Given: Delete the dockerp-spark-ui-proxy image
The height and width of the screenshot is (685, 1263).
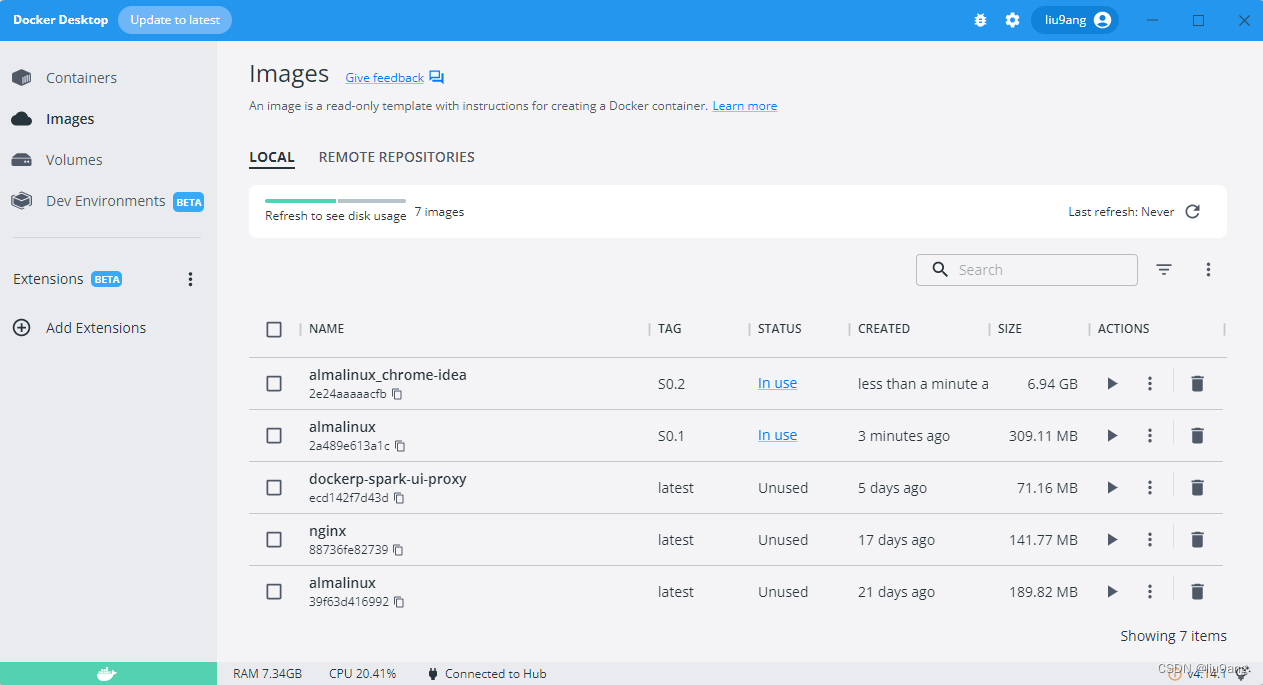Looking at the screenshot, I should [x=1197, y=487].
